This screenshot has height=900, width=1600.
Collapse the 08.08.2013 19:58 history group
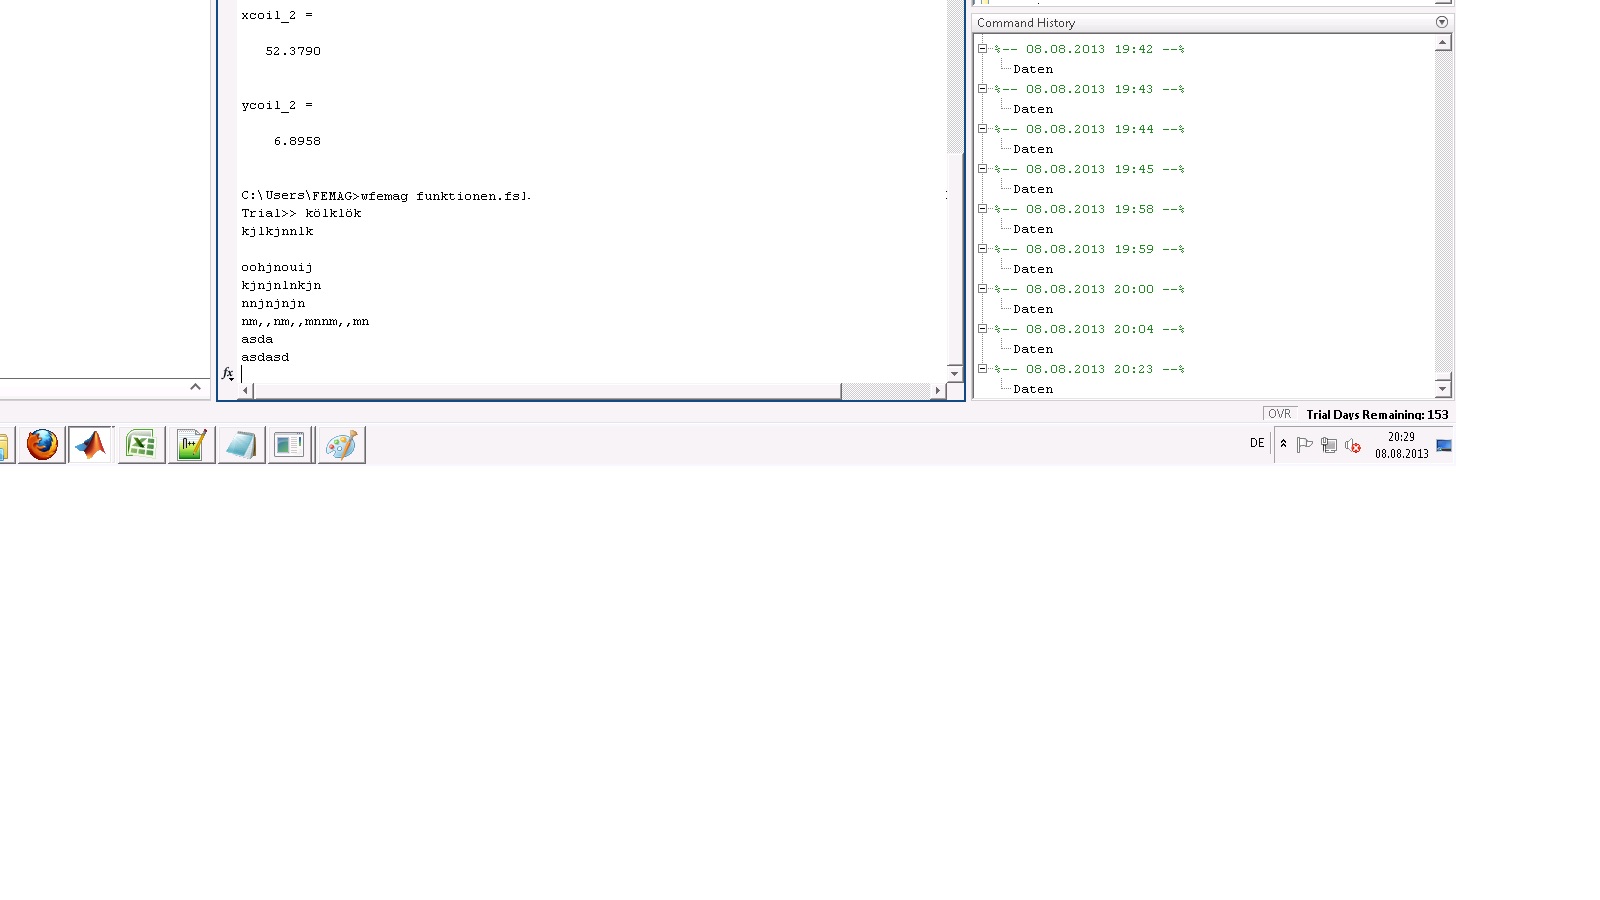pyautogui.click(x=982, y=208)
